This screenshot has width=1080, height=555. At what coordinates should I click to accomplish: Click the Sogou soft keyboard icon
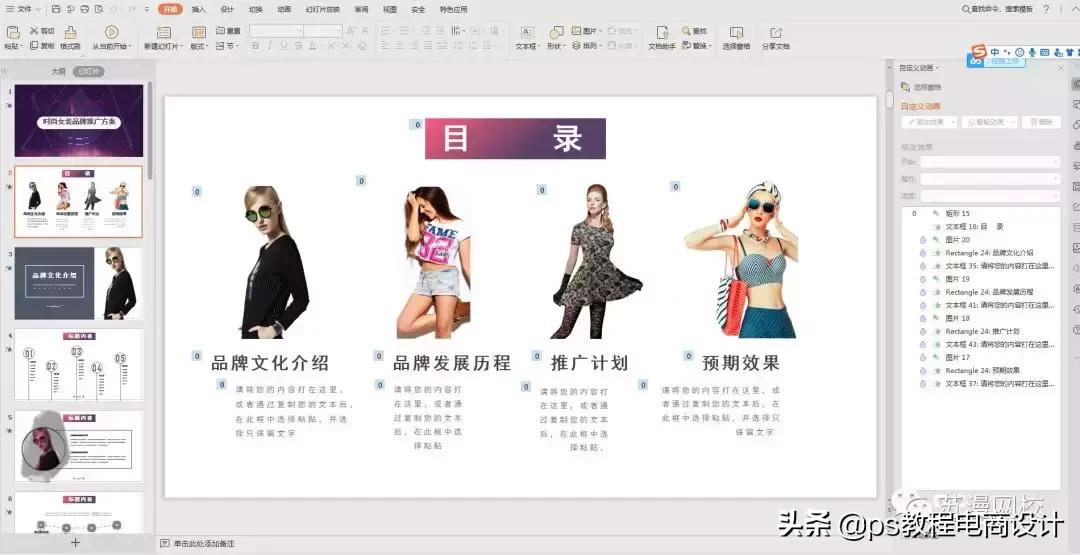[1045, 52]
